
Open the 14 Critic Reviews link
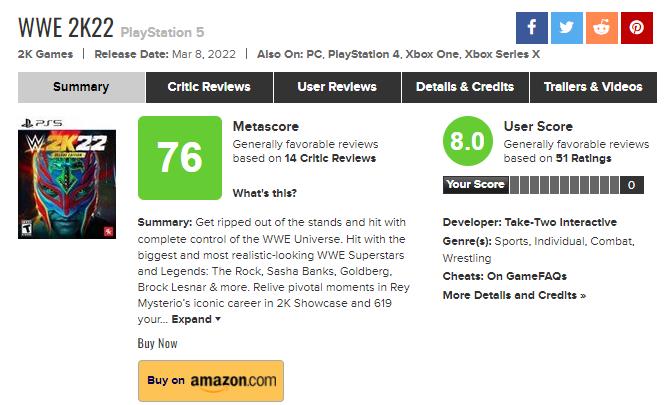click(x=328, y=158)
